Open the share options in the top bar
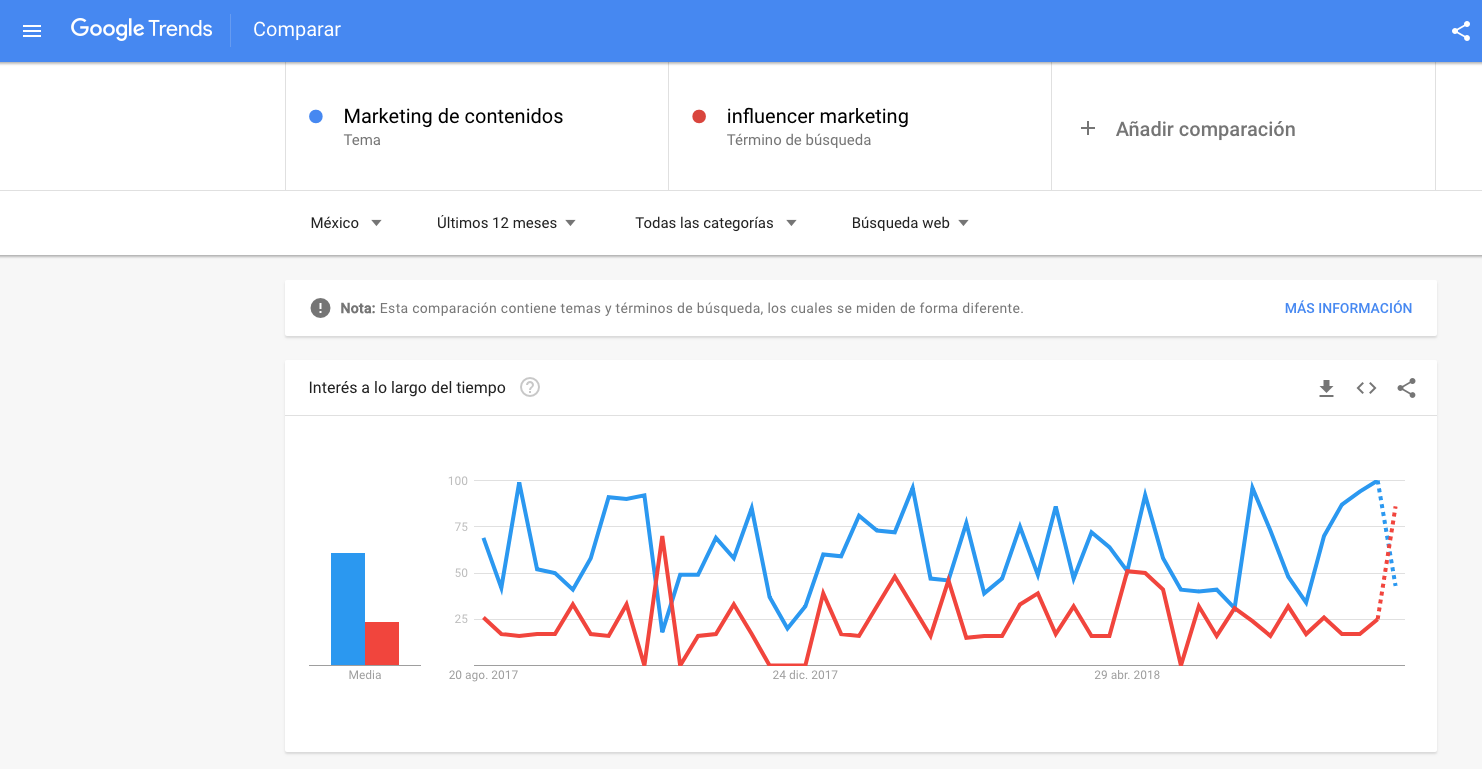Screen dimensions: 1482x769 click(1460, 30)
